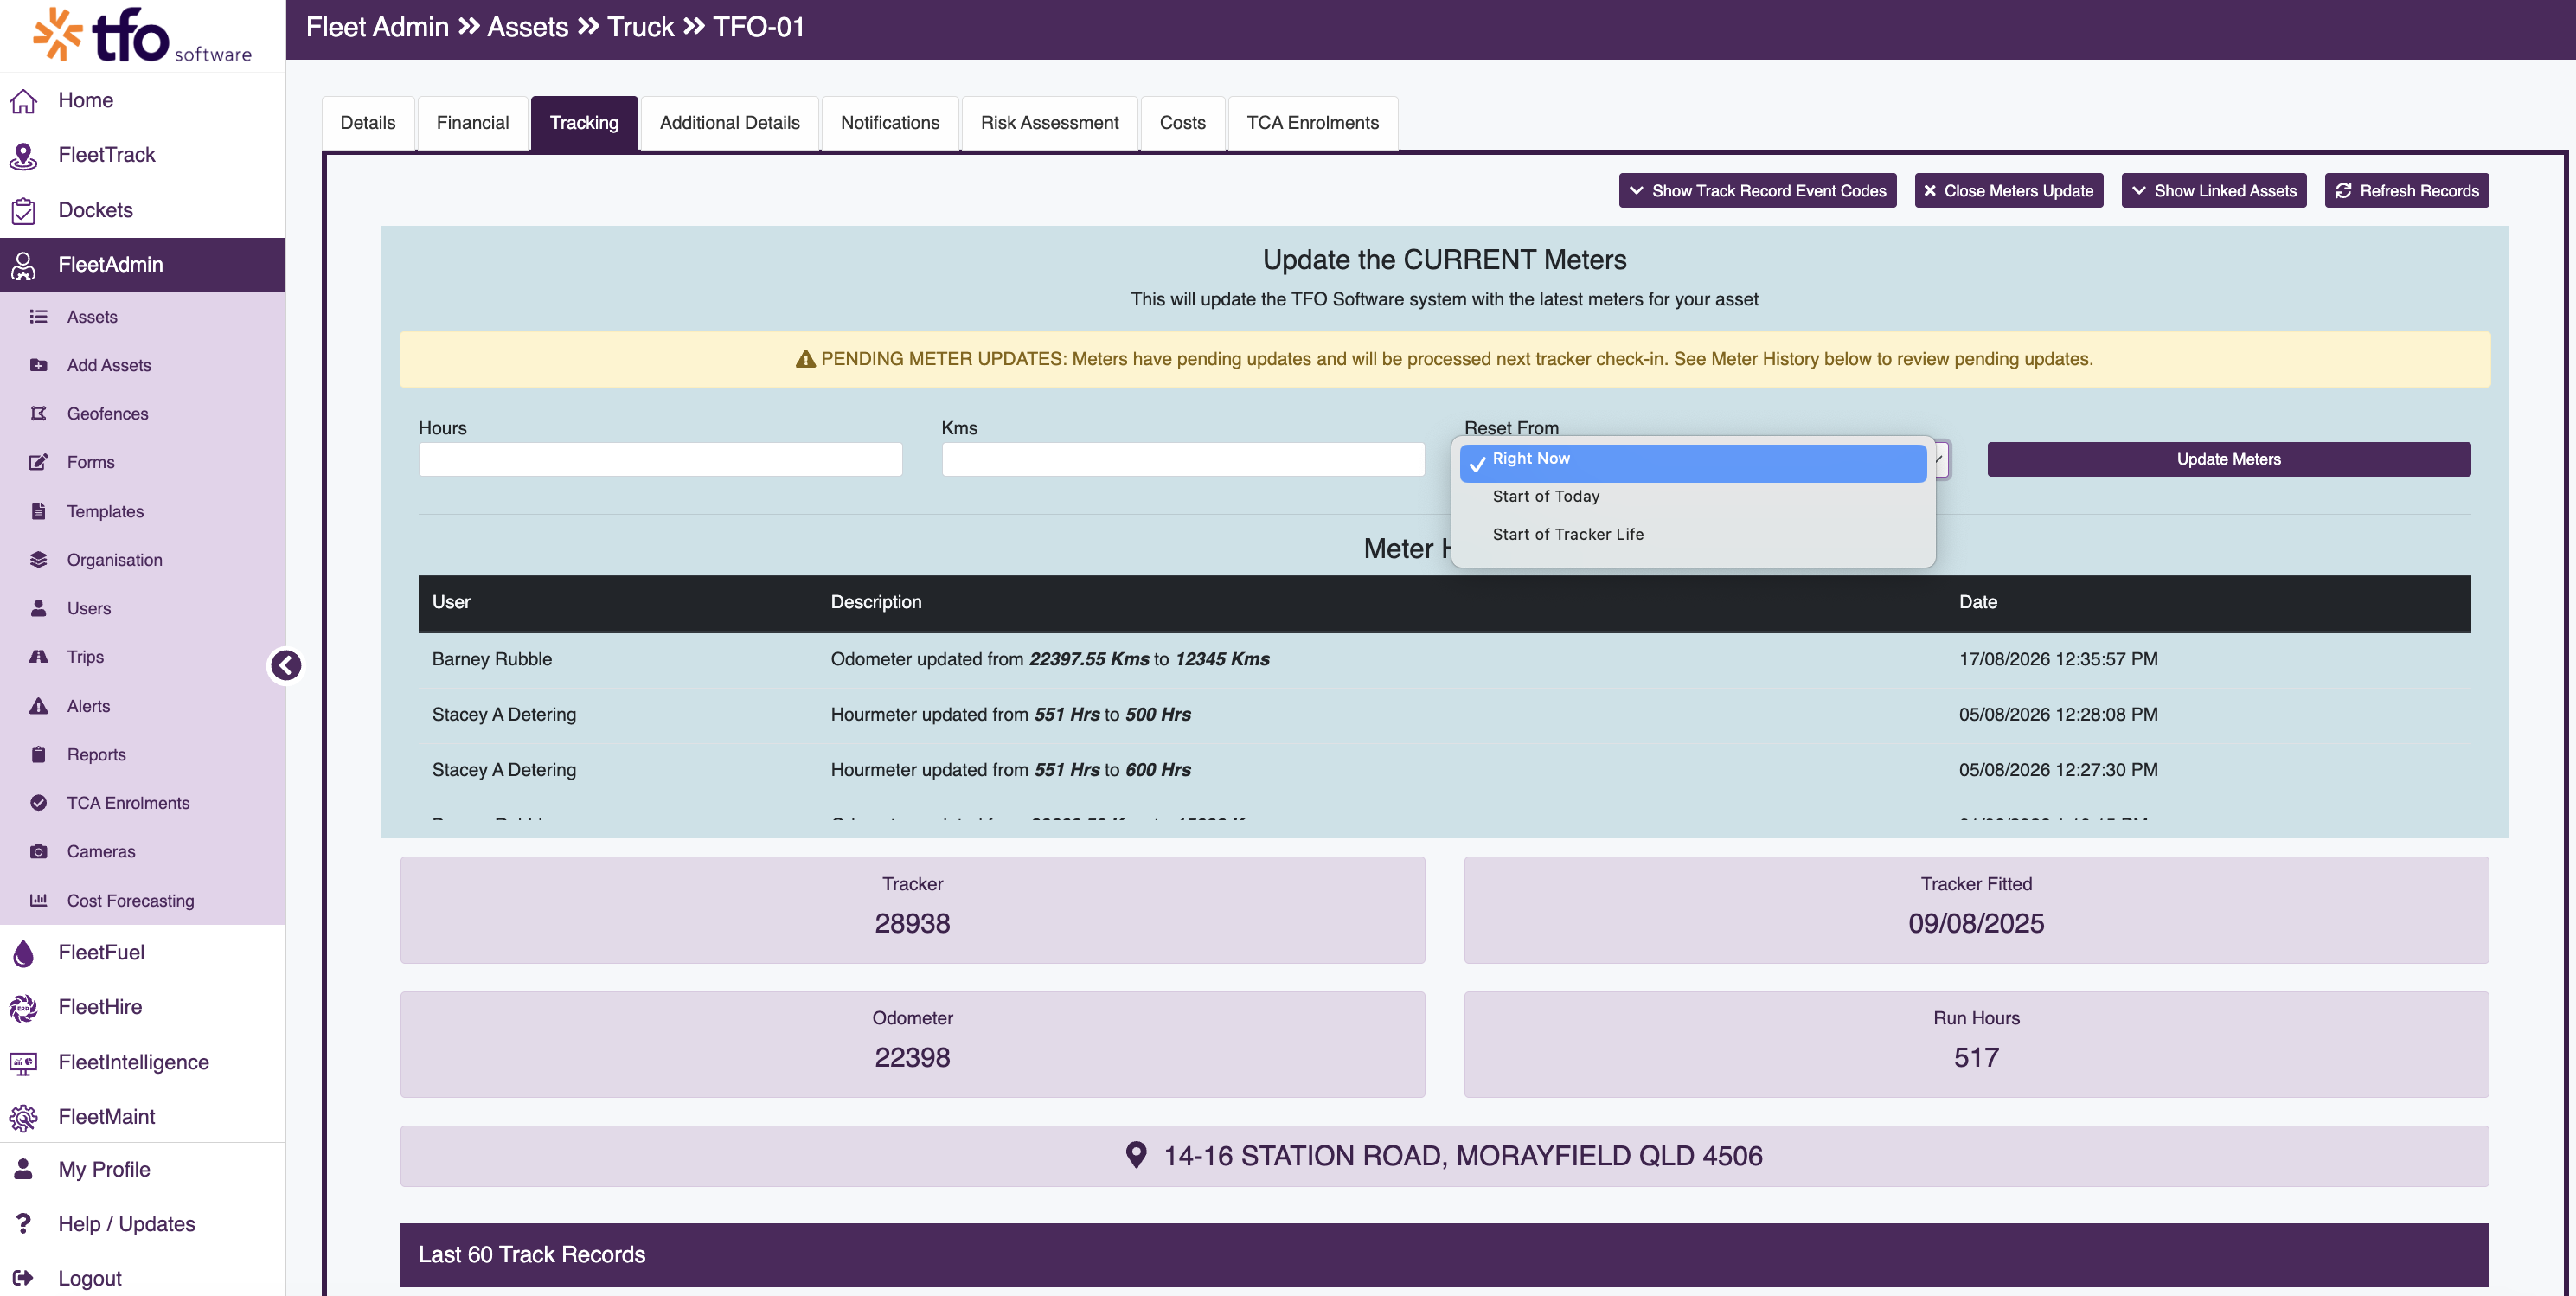Click the Station Road address location bar

(x=1444, y=1157)
